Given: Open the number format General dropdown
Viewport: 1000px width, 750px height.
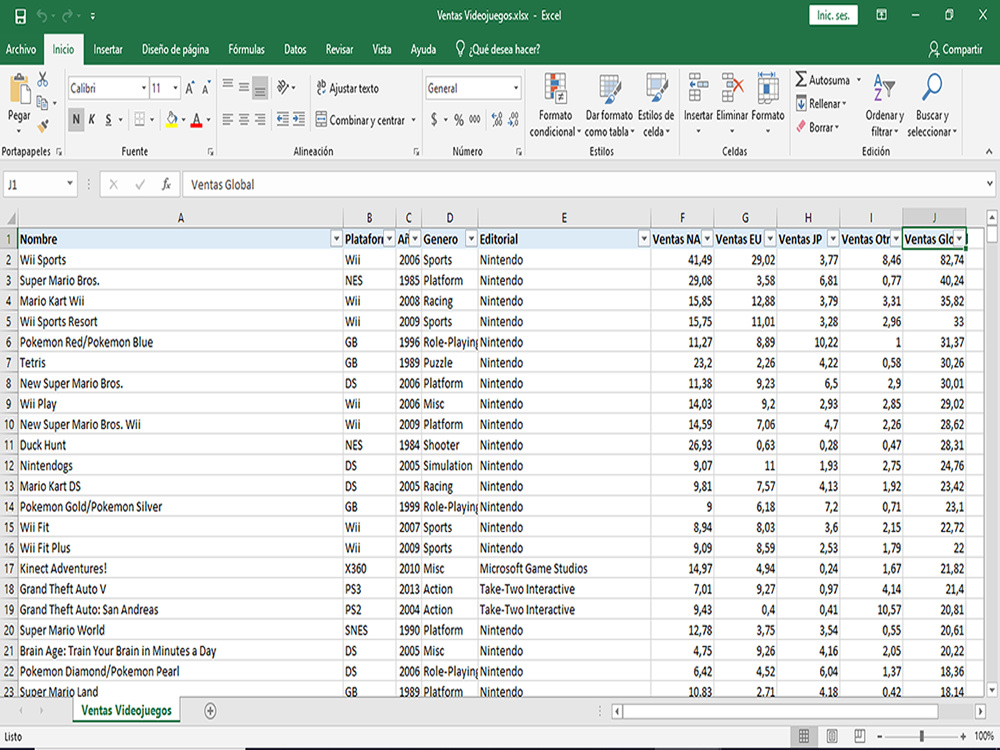Looking at the screenshot, I should click(x=515, y=89).
